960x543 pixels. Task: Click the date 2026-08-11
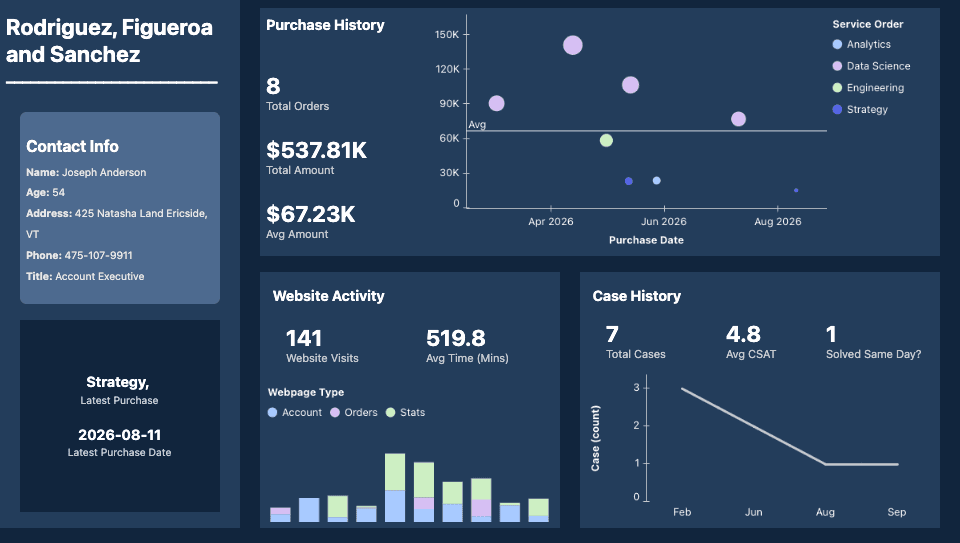point(119,435)
